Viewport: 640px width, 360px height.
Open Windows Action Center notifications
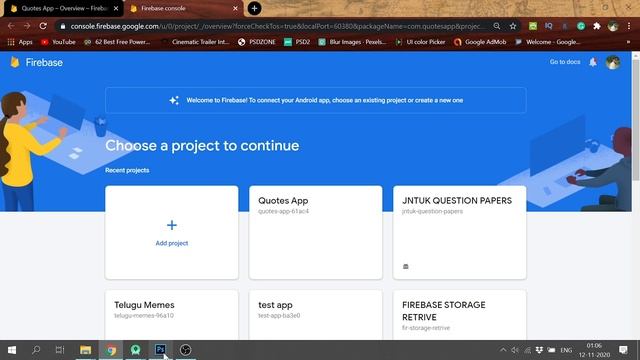click(623, 350)
